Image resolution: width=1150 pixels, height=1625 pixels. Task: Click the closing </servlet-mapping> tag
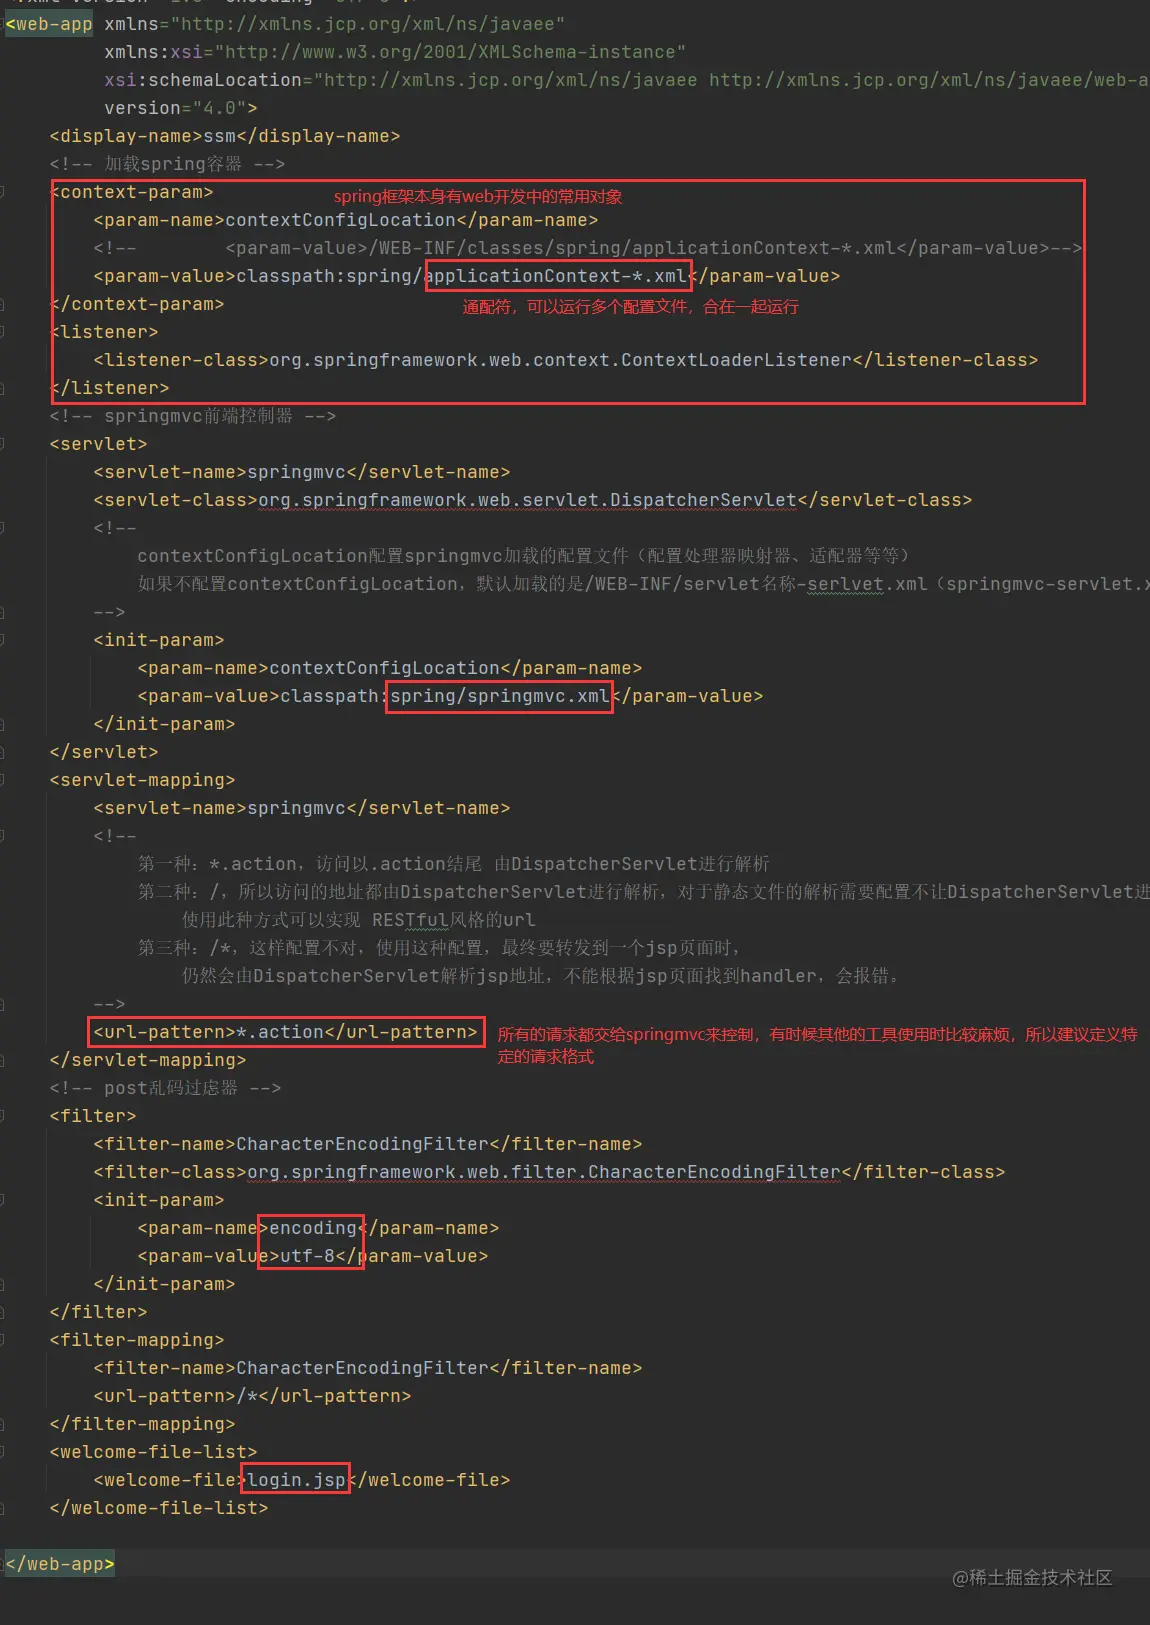tap(148, 1060)
